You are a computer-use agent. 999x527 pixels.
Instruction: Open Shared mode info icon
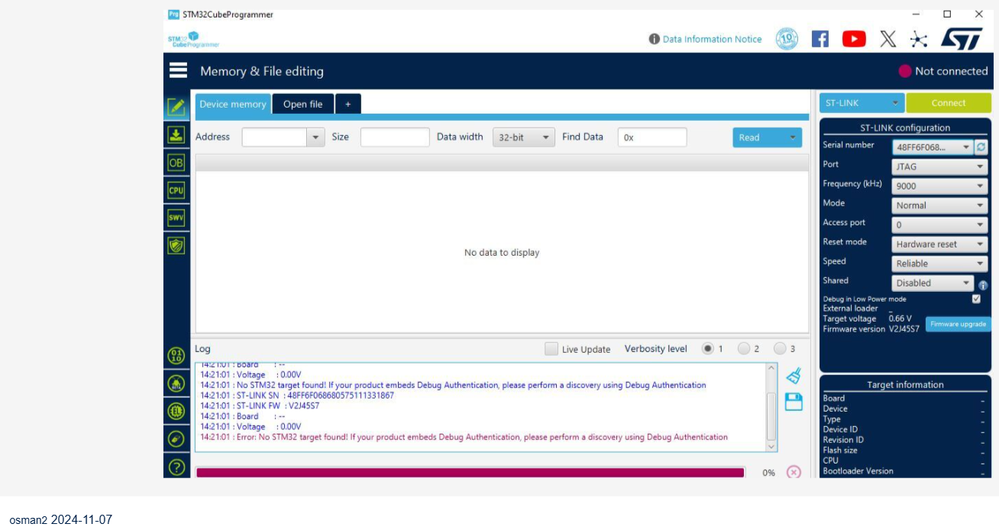982,285
